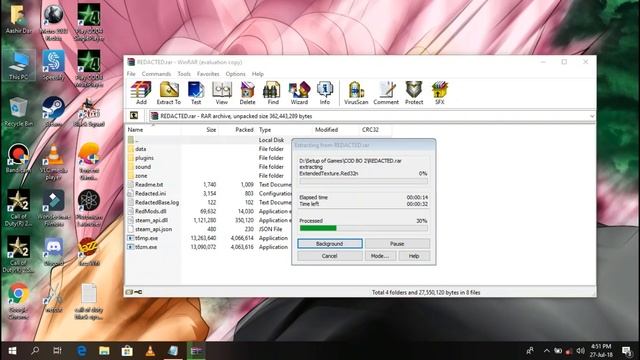Click the SFX toolbar icon

coord(440,93)
